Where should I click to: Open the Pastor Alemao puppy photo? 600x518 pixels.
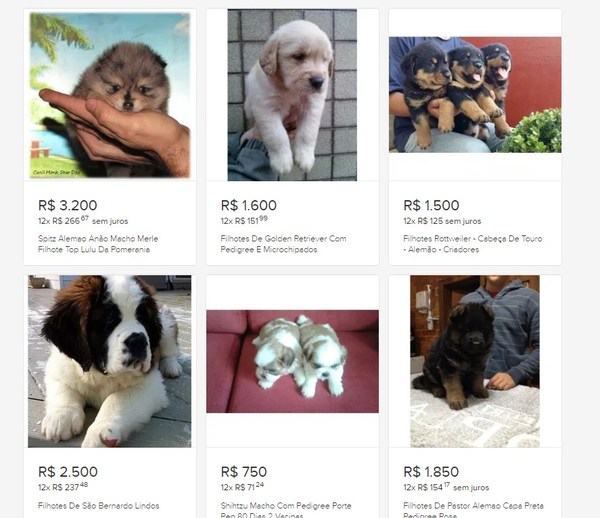click(475, 361)
